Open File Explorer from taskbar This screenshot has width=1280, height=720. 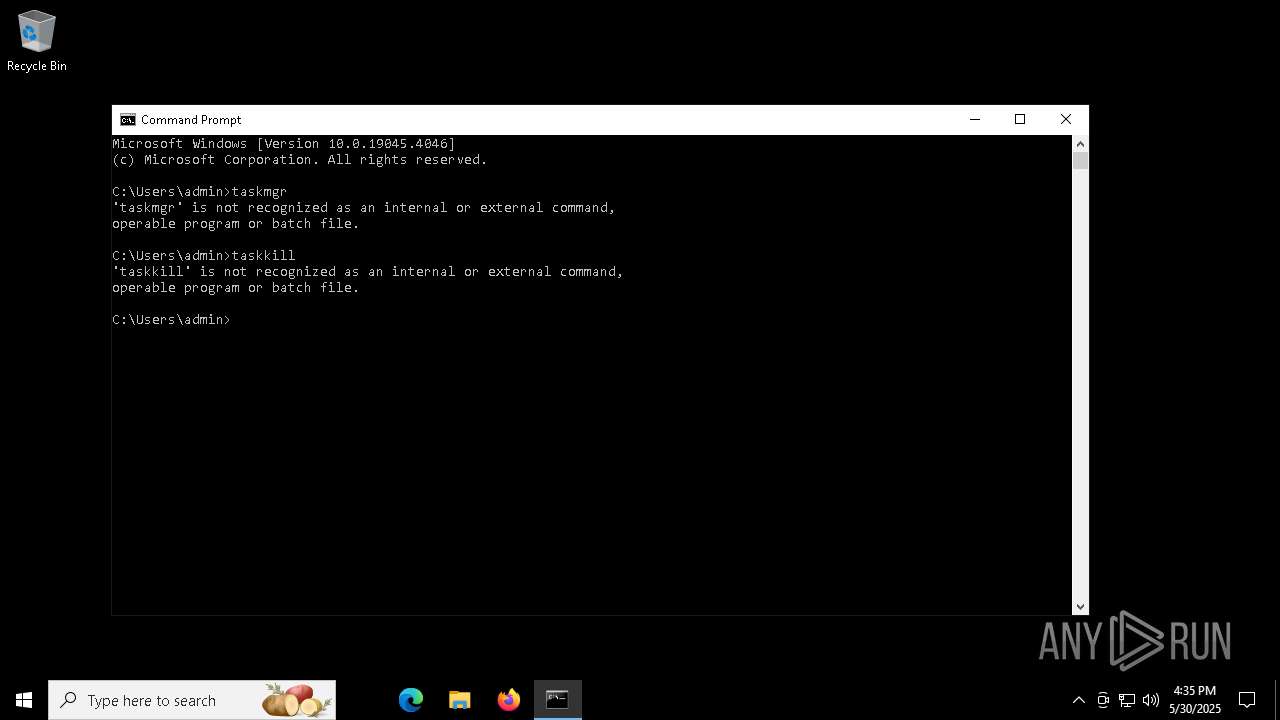click(x=460, y=700)
